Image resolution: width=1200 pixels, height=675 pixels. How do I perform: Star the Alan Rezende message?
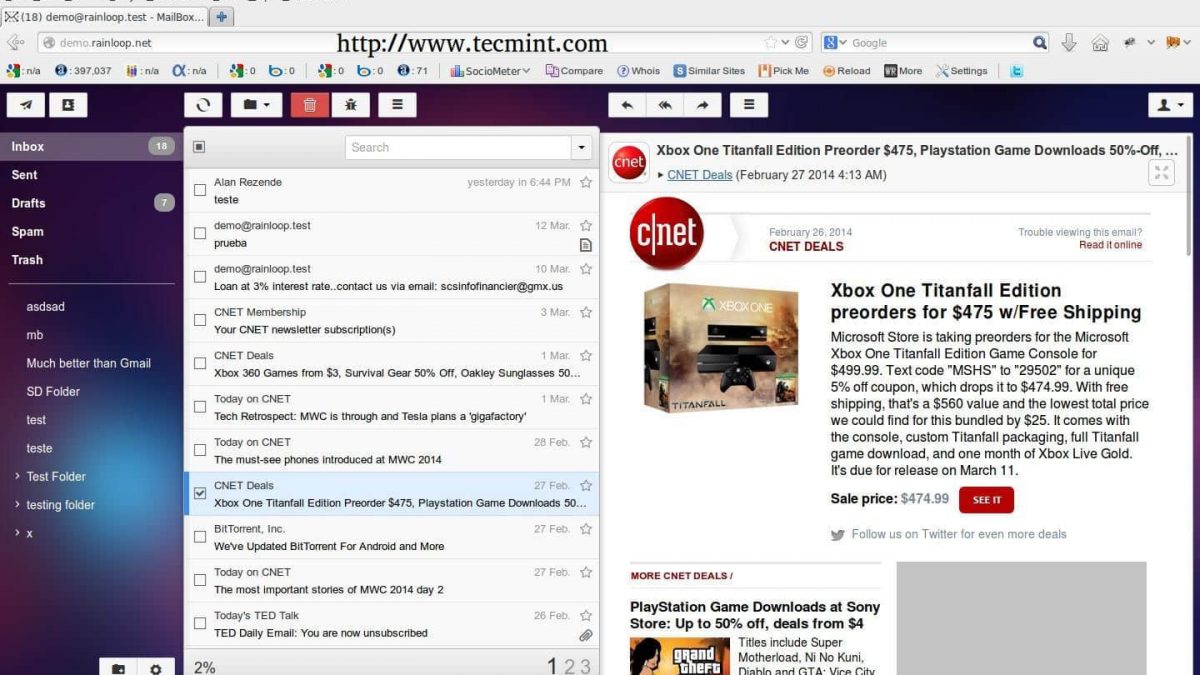[586, 182]
